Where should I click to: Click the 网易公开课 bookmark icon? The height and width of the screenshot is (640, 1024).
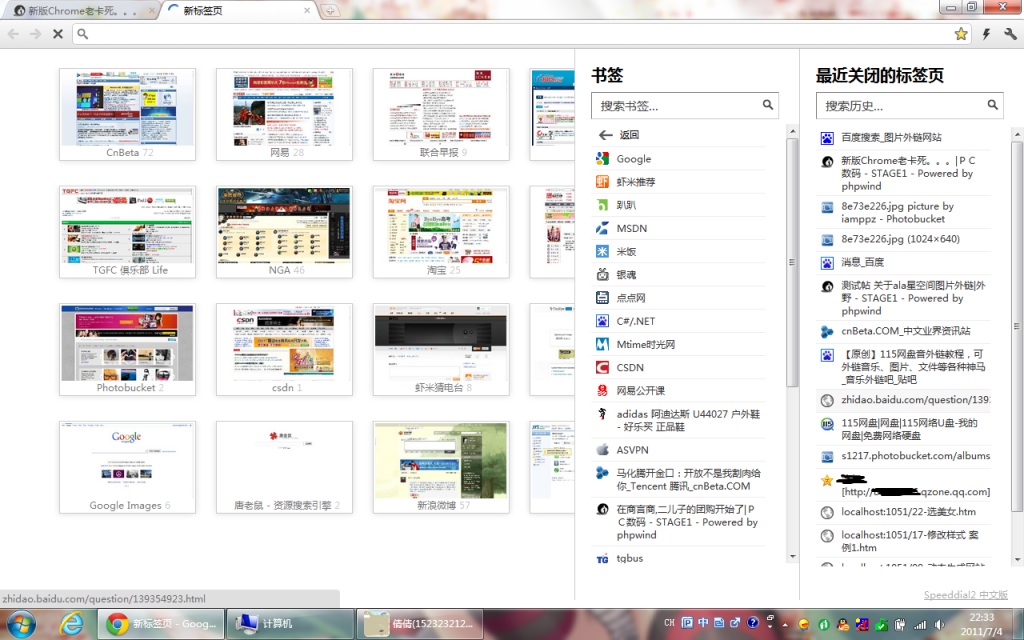(x=602, y=391)
